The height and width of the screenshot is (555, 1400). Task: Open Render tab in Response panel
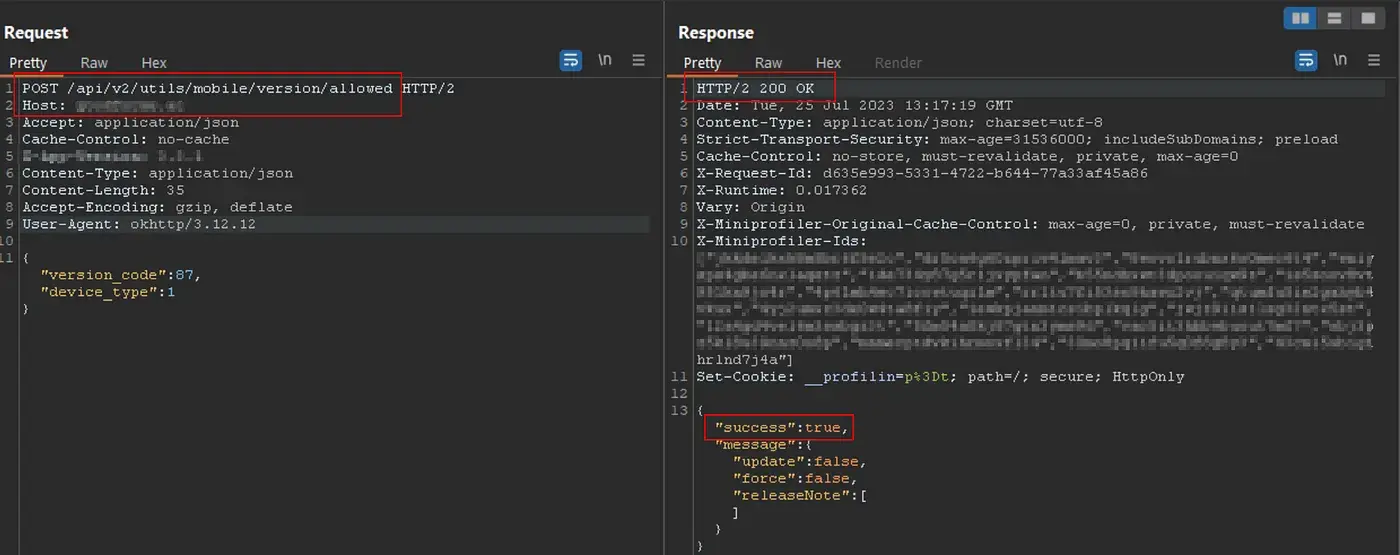898,63
